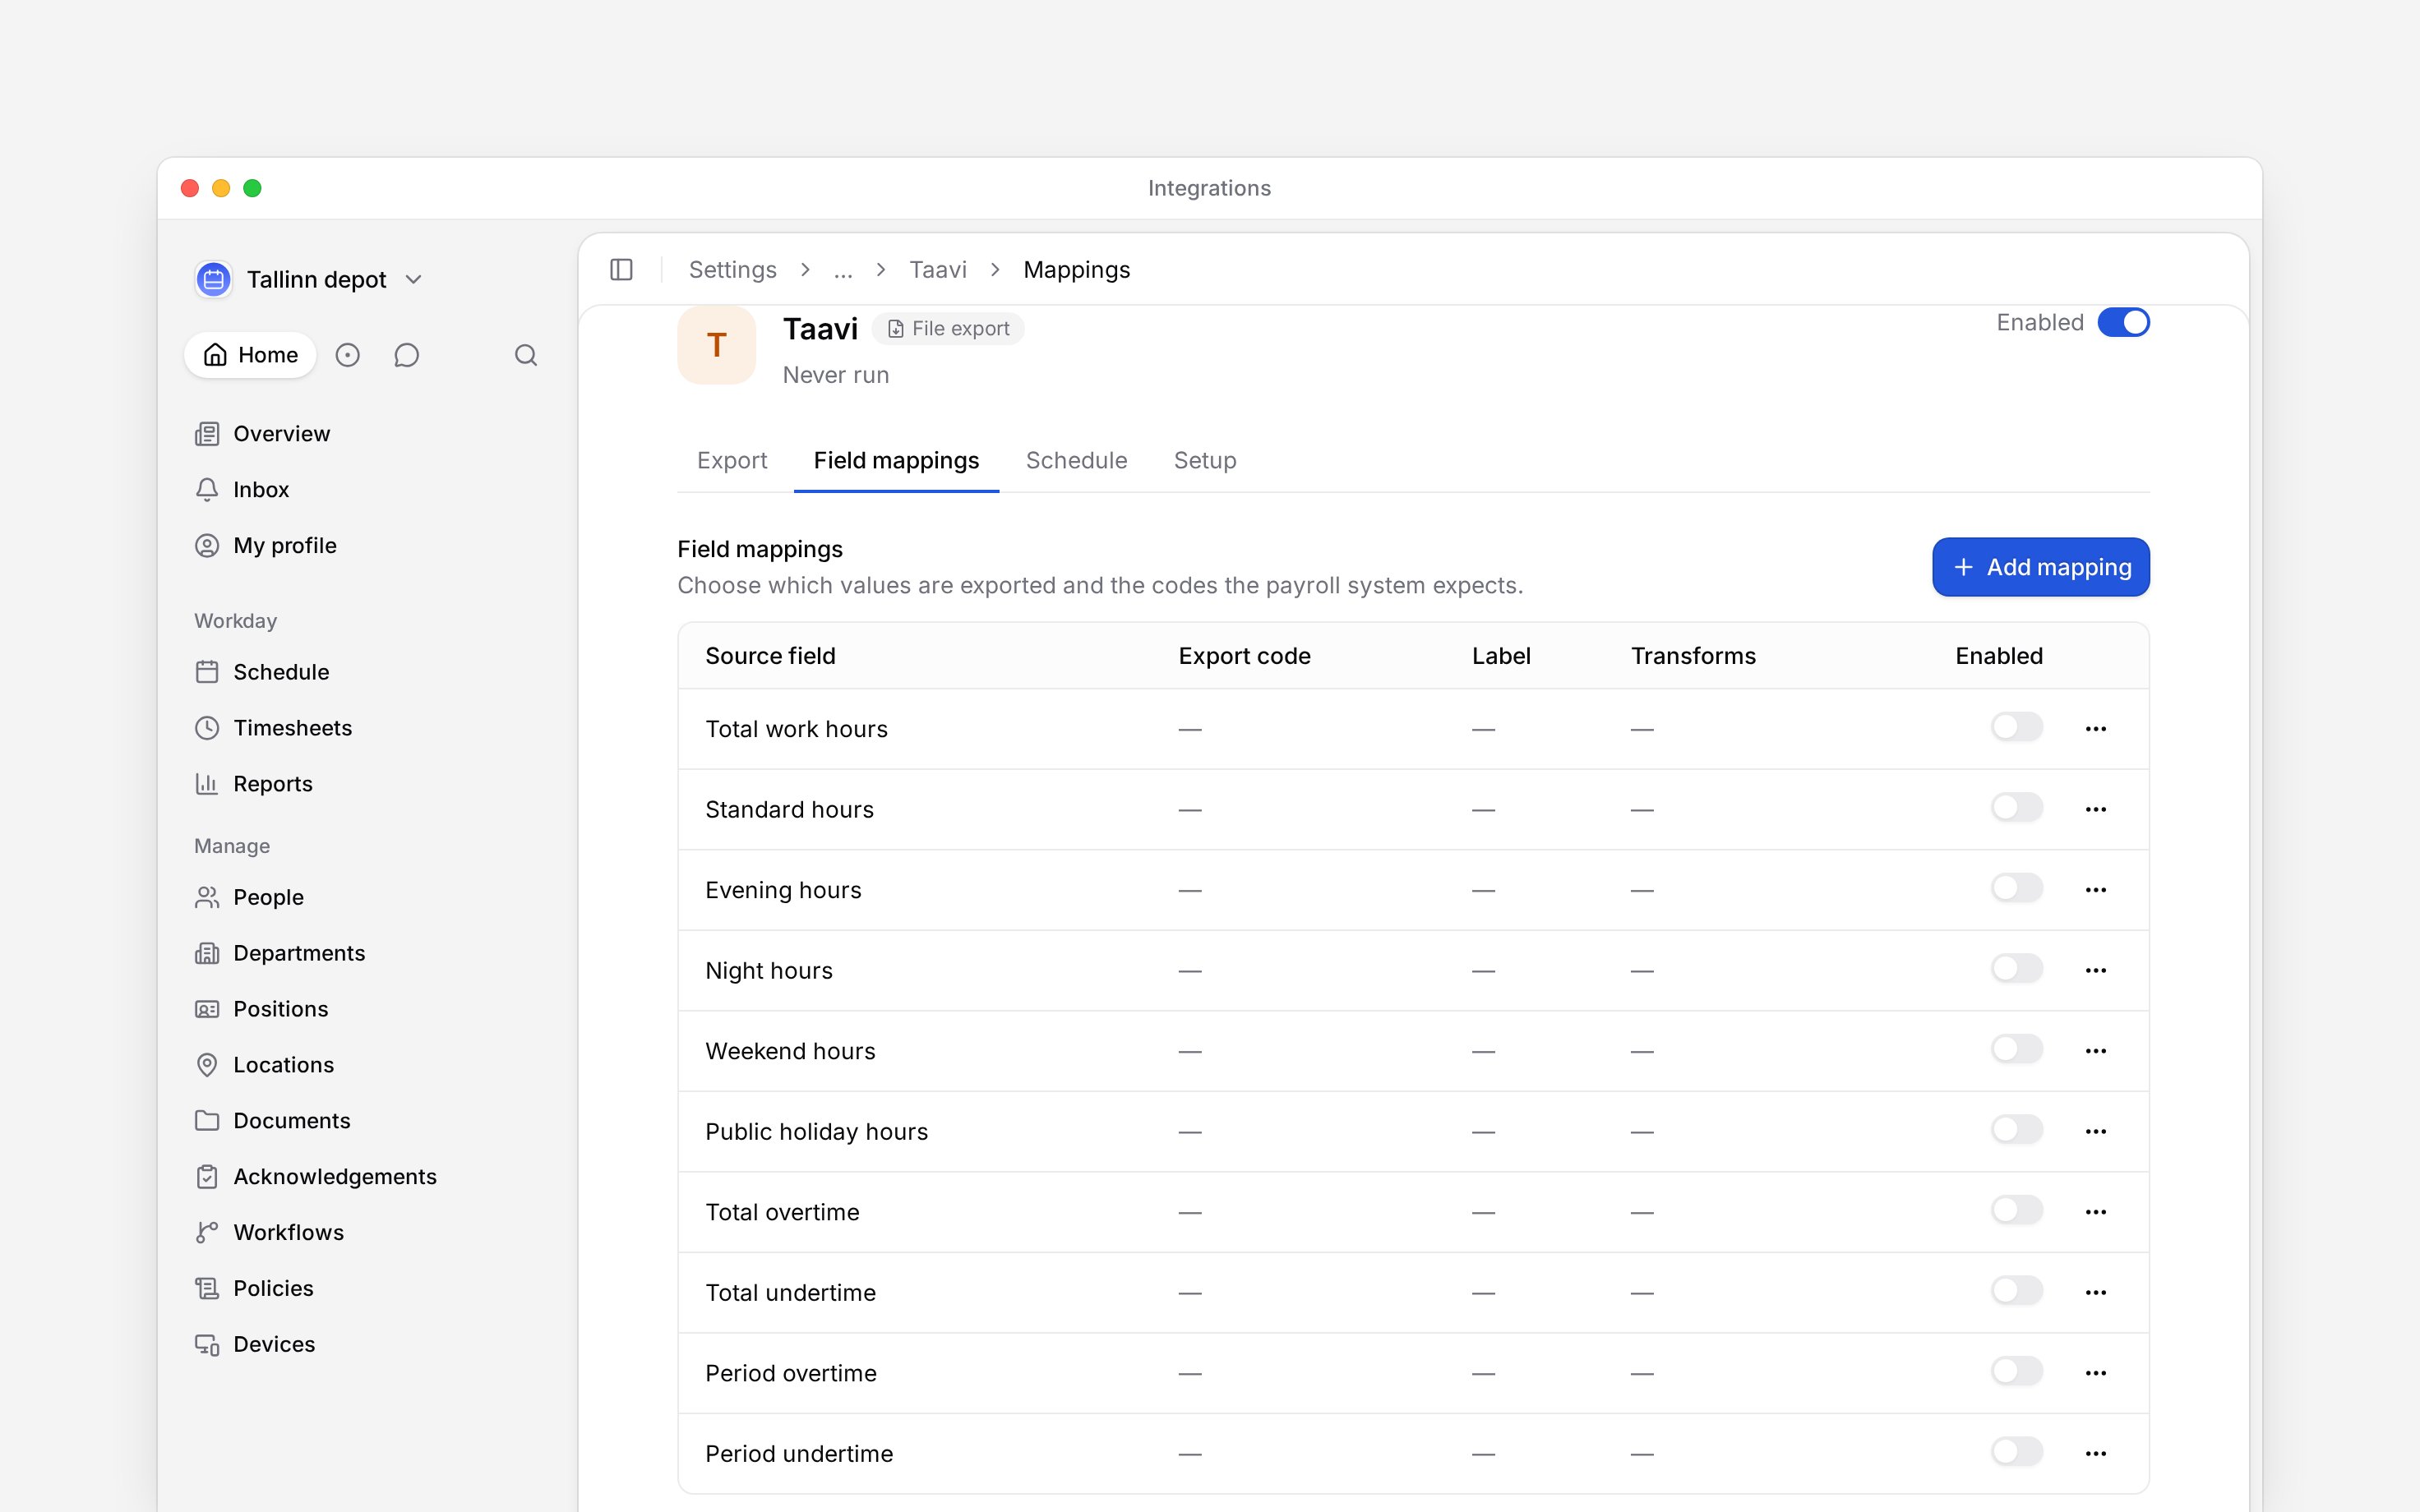Open more options for Period overtime
Viewport: 2420px width, 1512px height.
click(2096, 1373)
